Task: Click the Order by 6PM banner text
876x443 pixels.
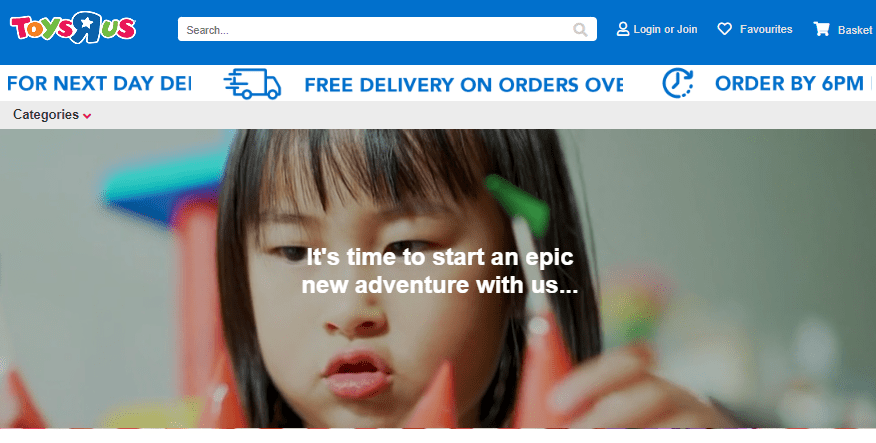Action: [789, 84]
